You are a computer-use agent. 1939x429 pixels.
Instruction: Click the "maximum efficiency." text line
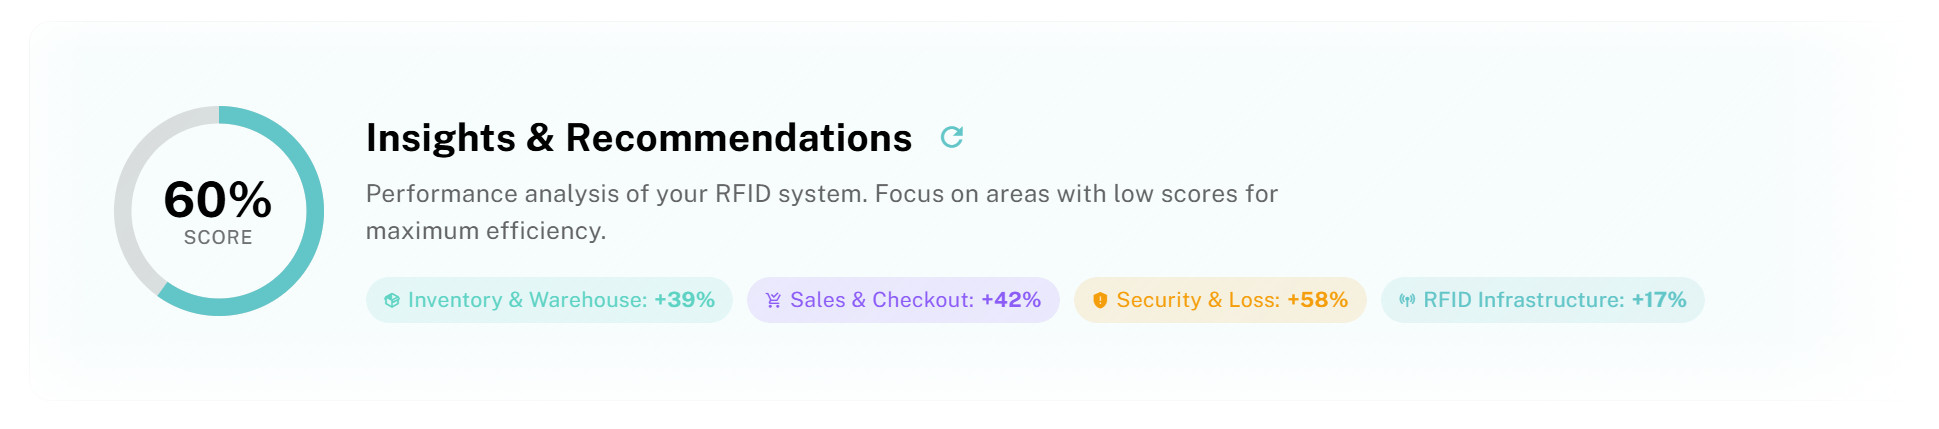pos(486,231)
